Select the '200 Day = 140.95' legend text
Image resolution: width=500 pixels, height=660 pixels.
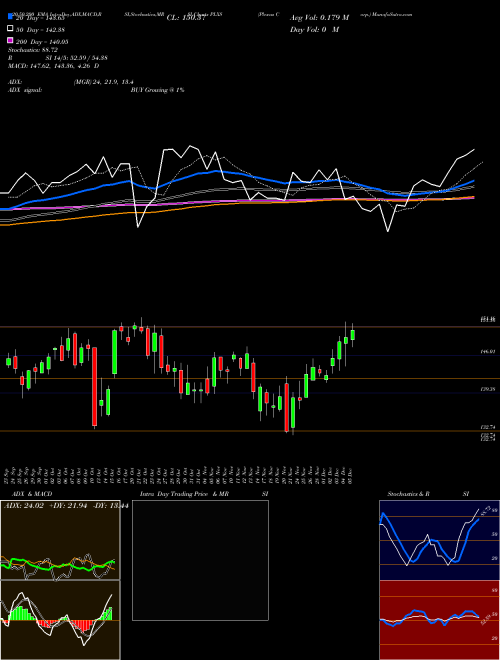pos(43,42)
